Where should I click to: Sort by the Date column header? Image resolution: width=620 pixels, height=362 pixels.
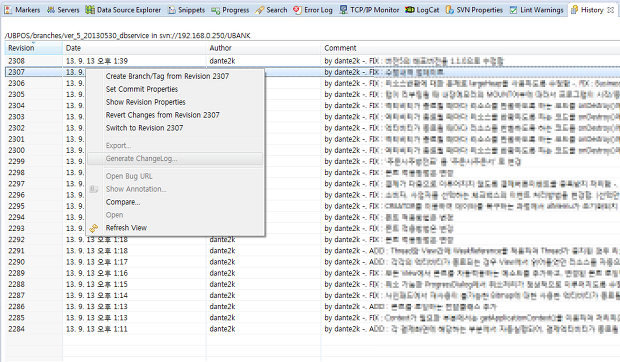(x=134, y=48)
